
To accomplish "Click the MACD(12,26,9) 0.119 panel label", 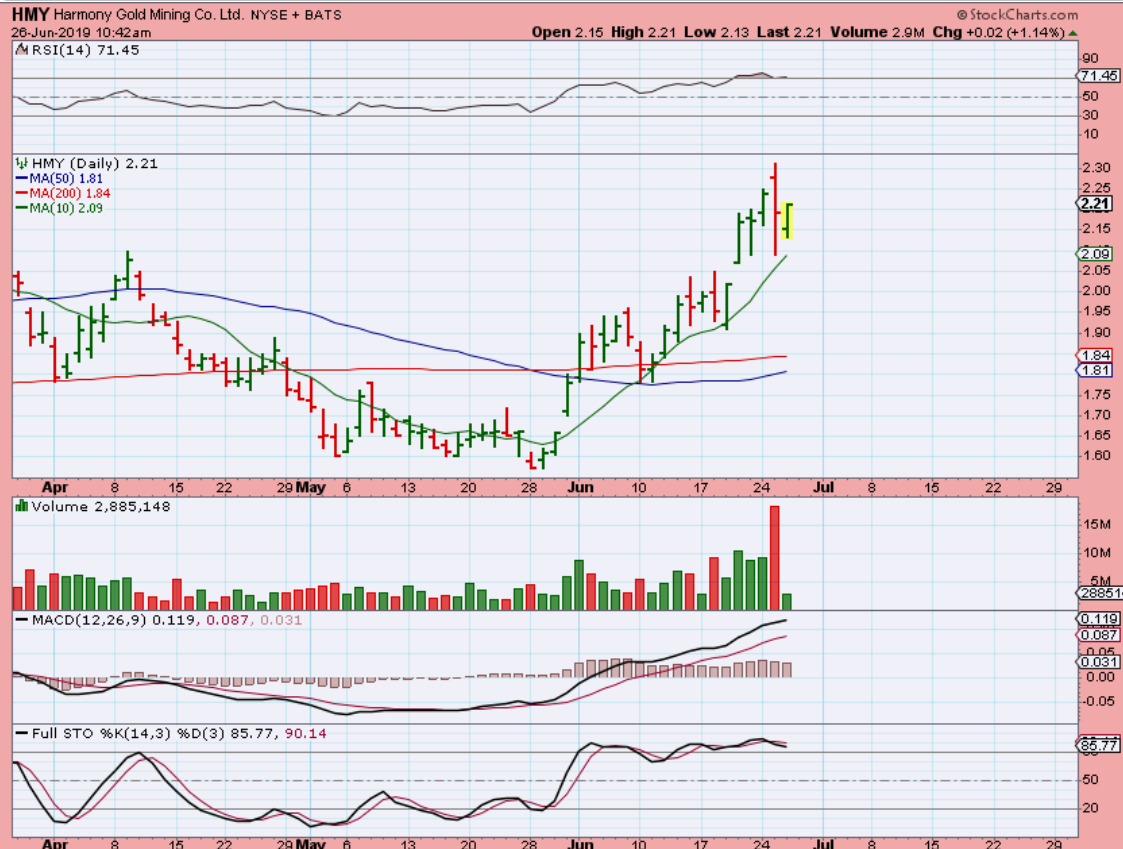I will (x=112, y=620).
